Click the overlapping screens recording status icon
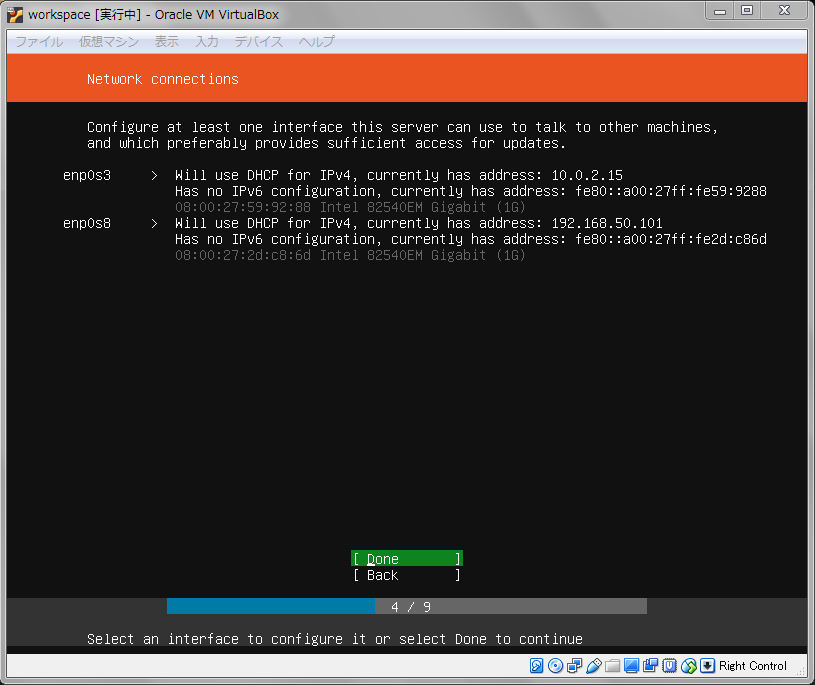 coord(650,666)
